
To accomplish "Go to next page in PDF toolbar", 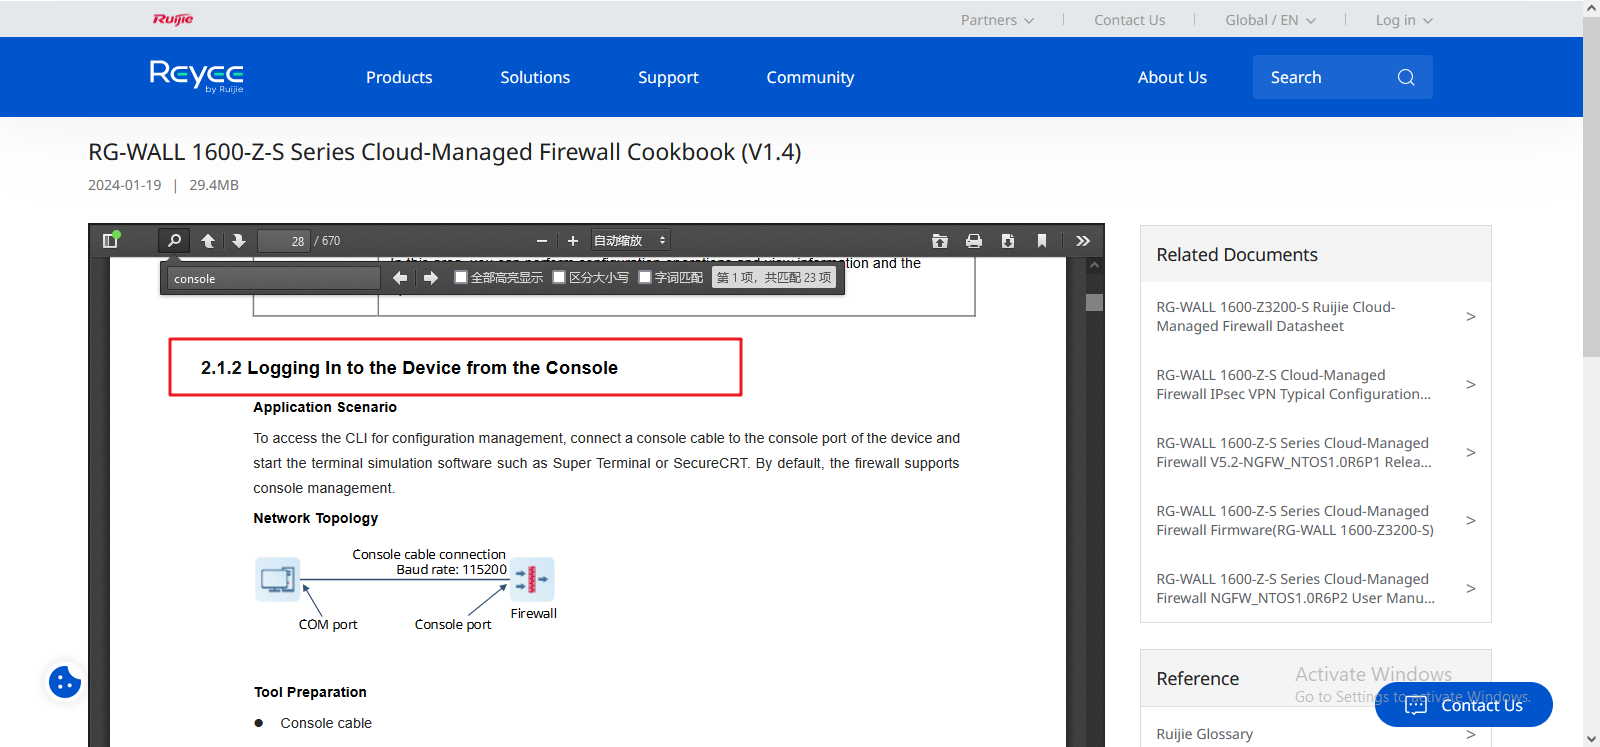I will pos(238,240).
